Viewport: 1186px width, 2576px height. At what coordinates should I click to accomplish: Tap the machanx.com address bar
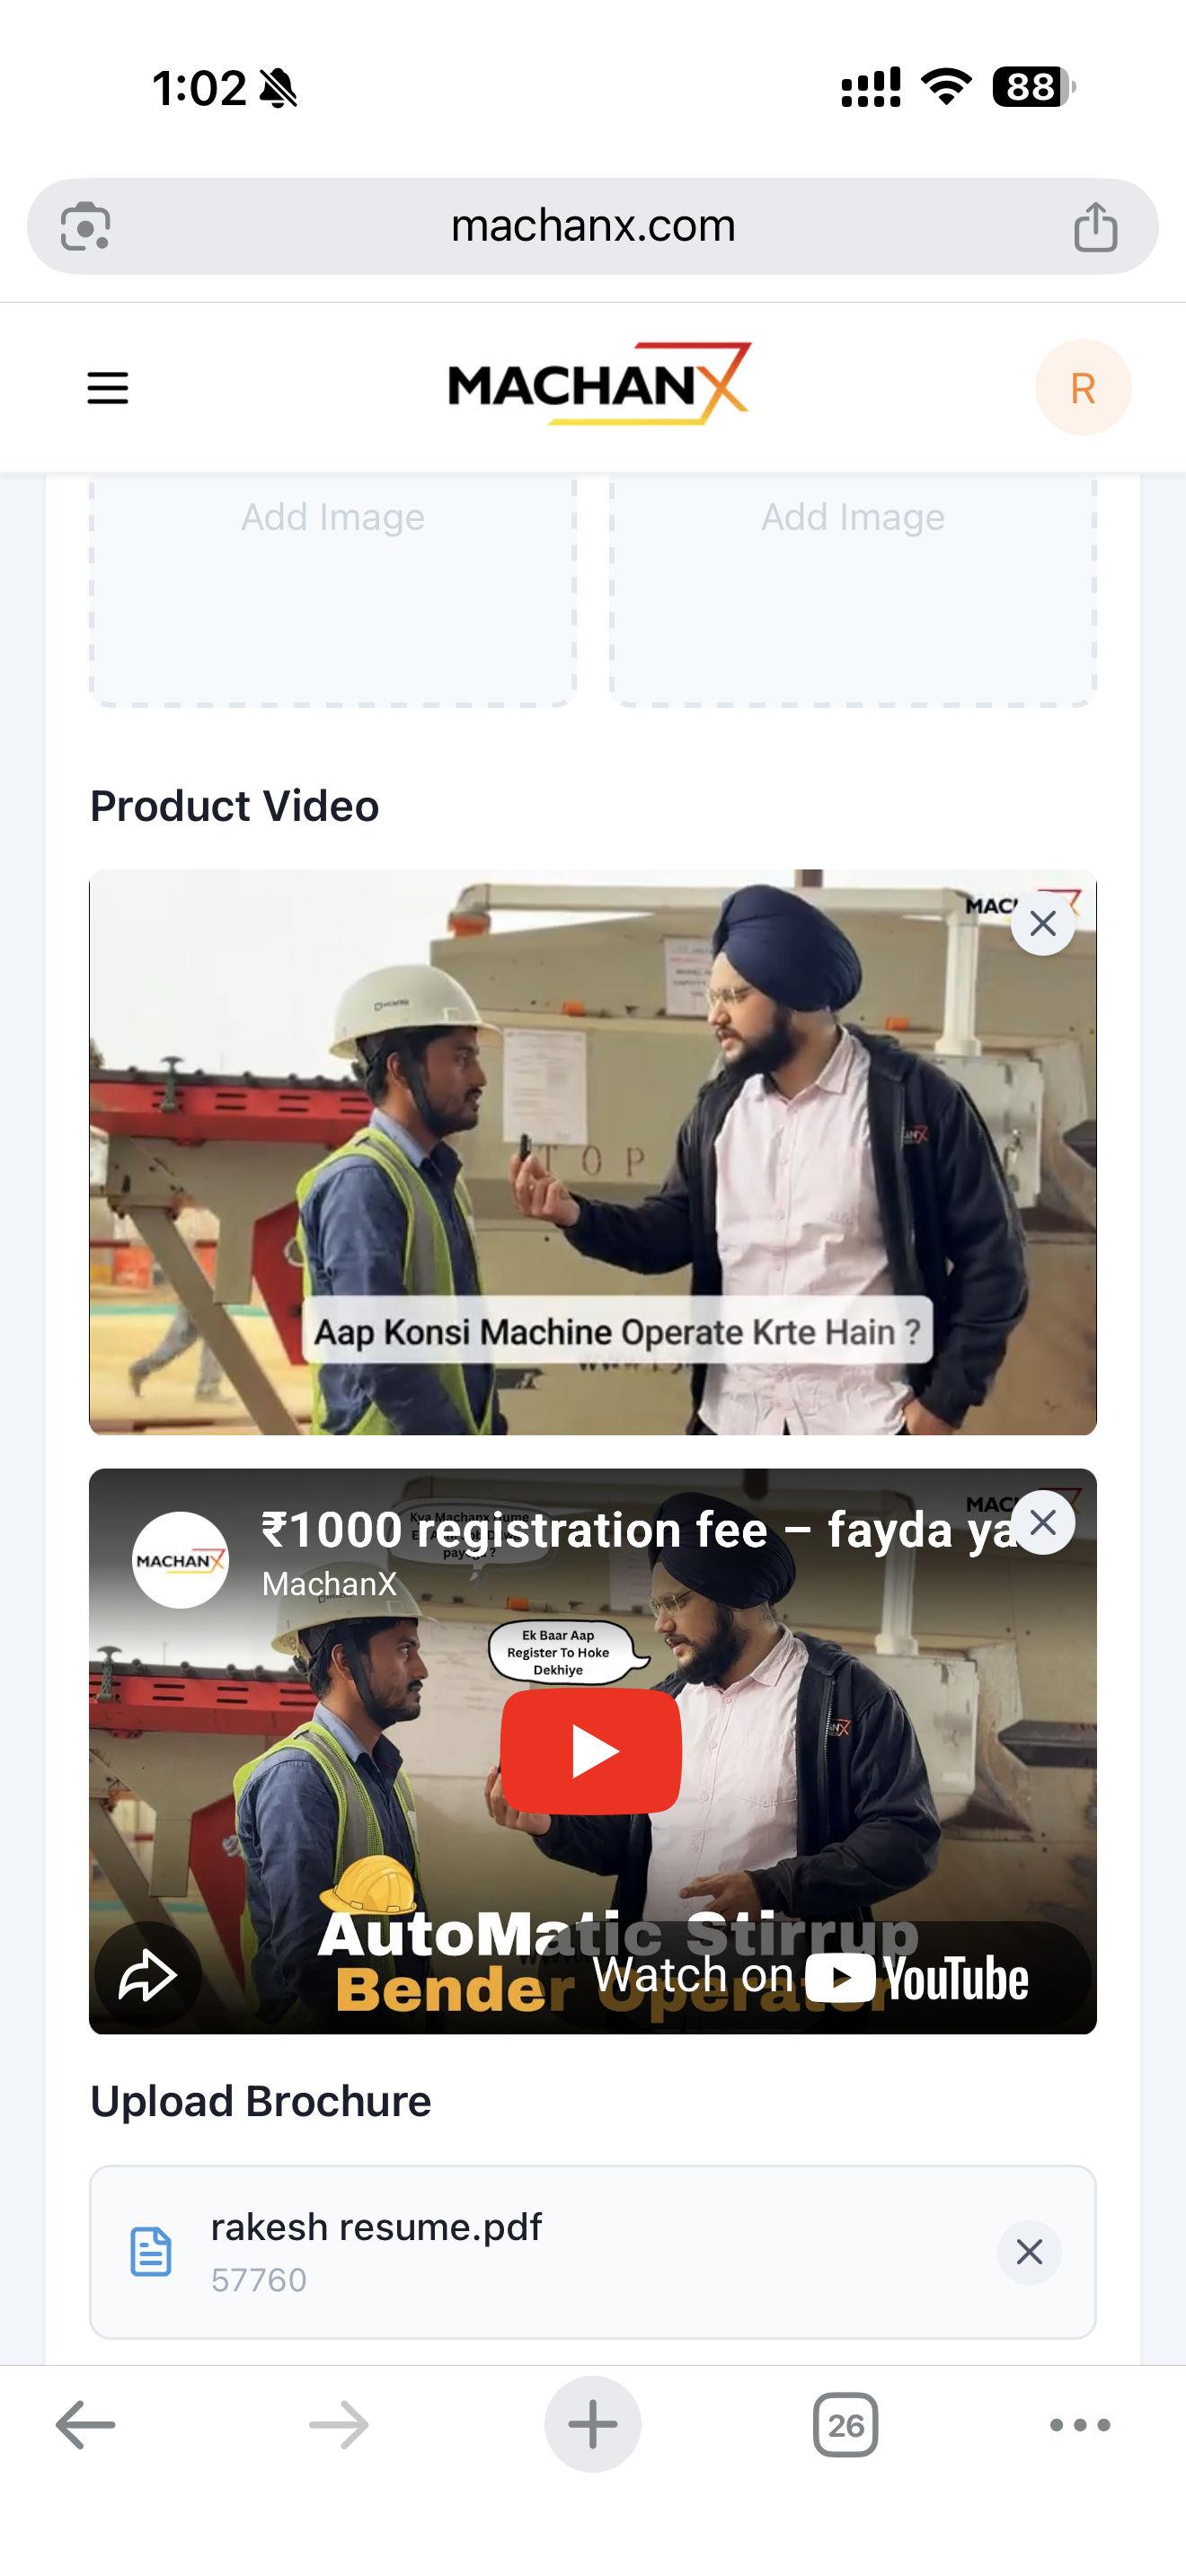pos(593,227)
